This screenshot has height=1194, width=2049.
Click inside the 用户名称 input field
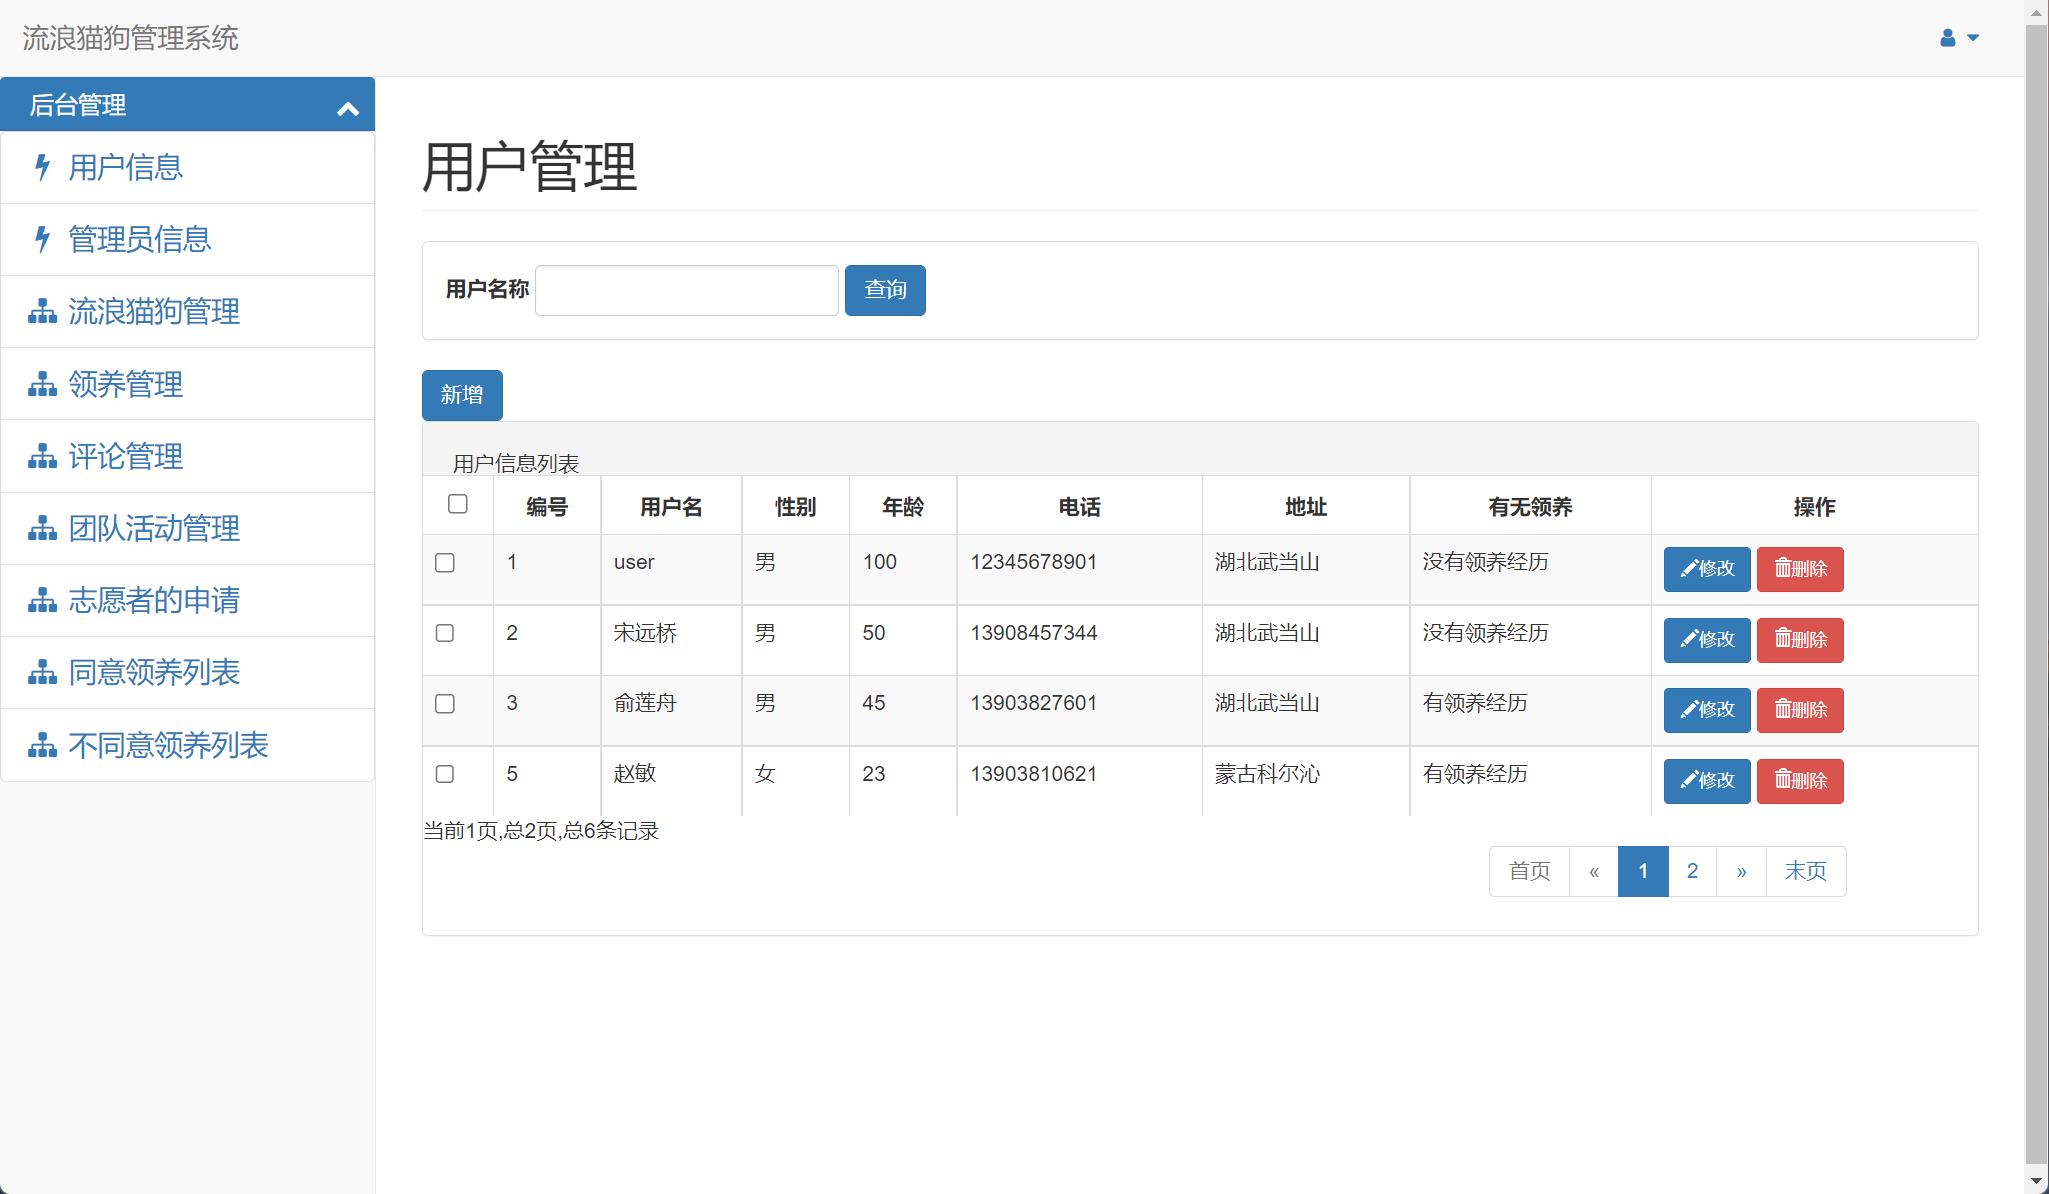click(686, 290)
